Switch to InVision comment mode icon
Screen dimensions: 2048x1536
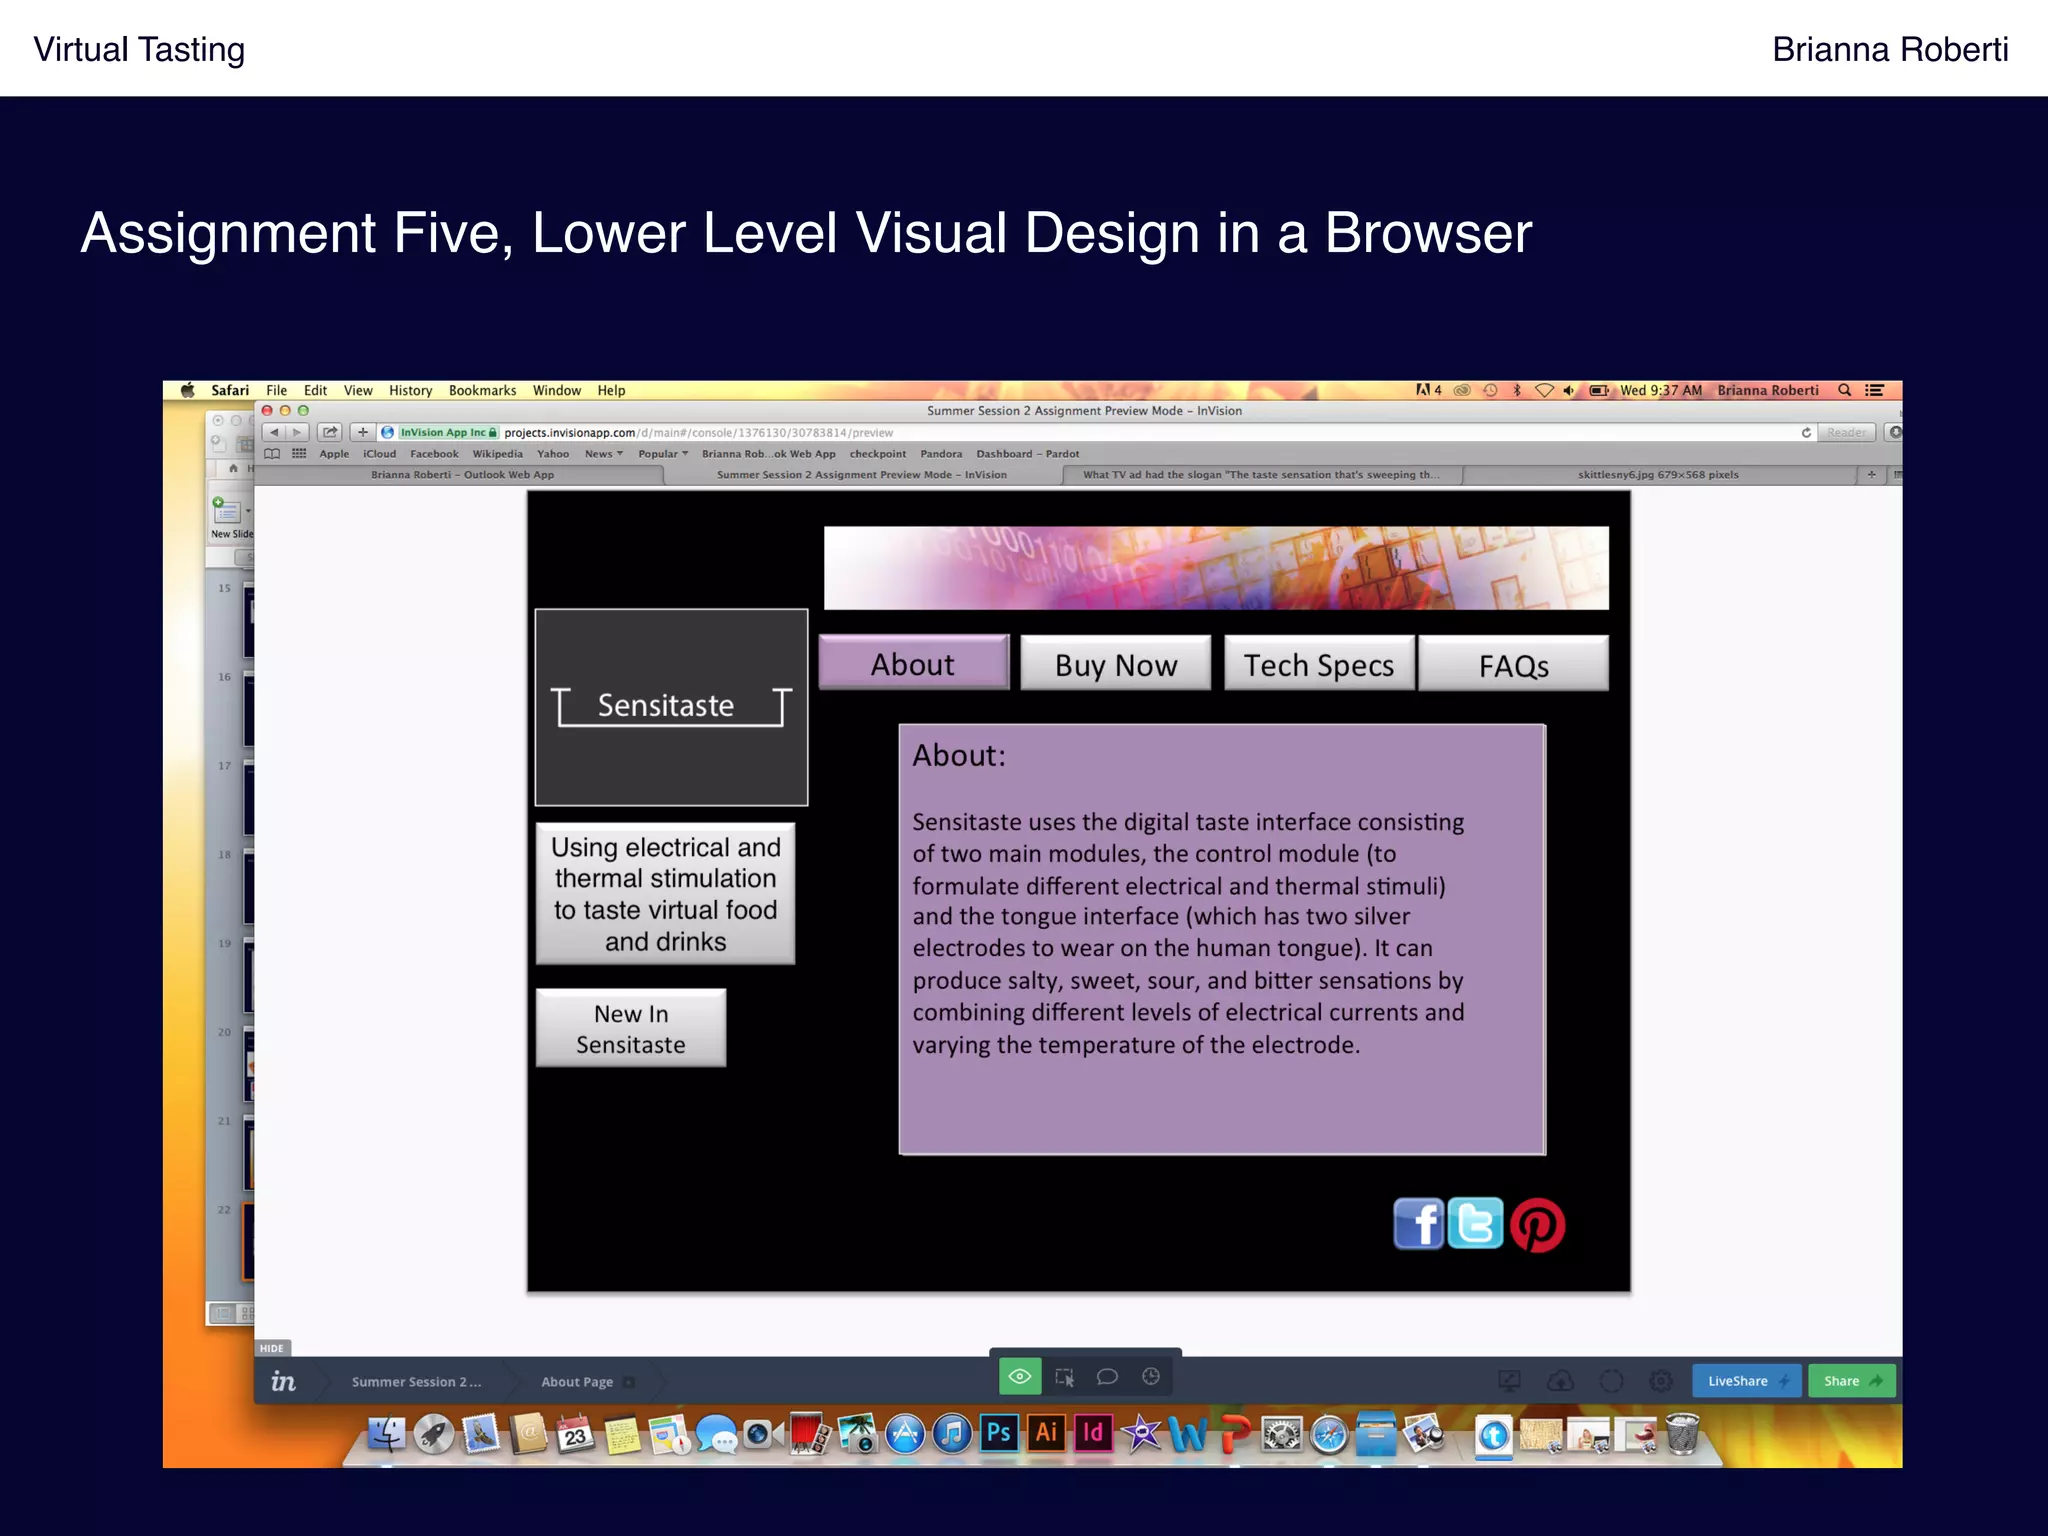point(1107,1377)
